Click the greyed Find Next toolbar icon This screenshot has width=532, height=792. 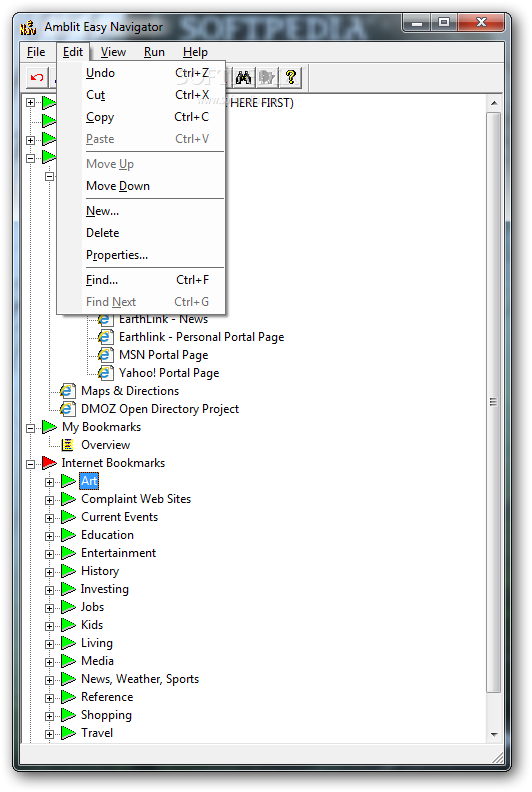click(267, 78)
